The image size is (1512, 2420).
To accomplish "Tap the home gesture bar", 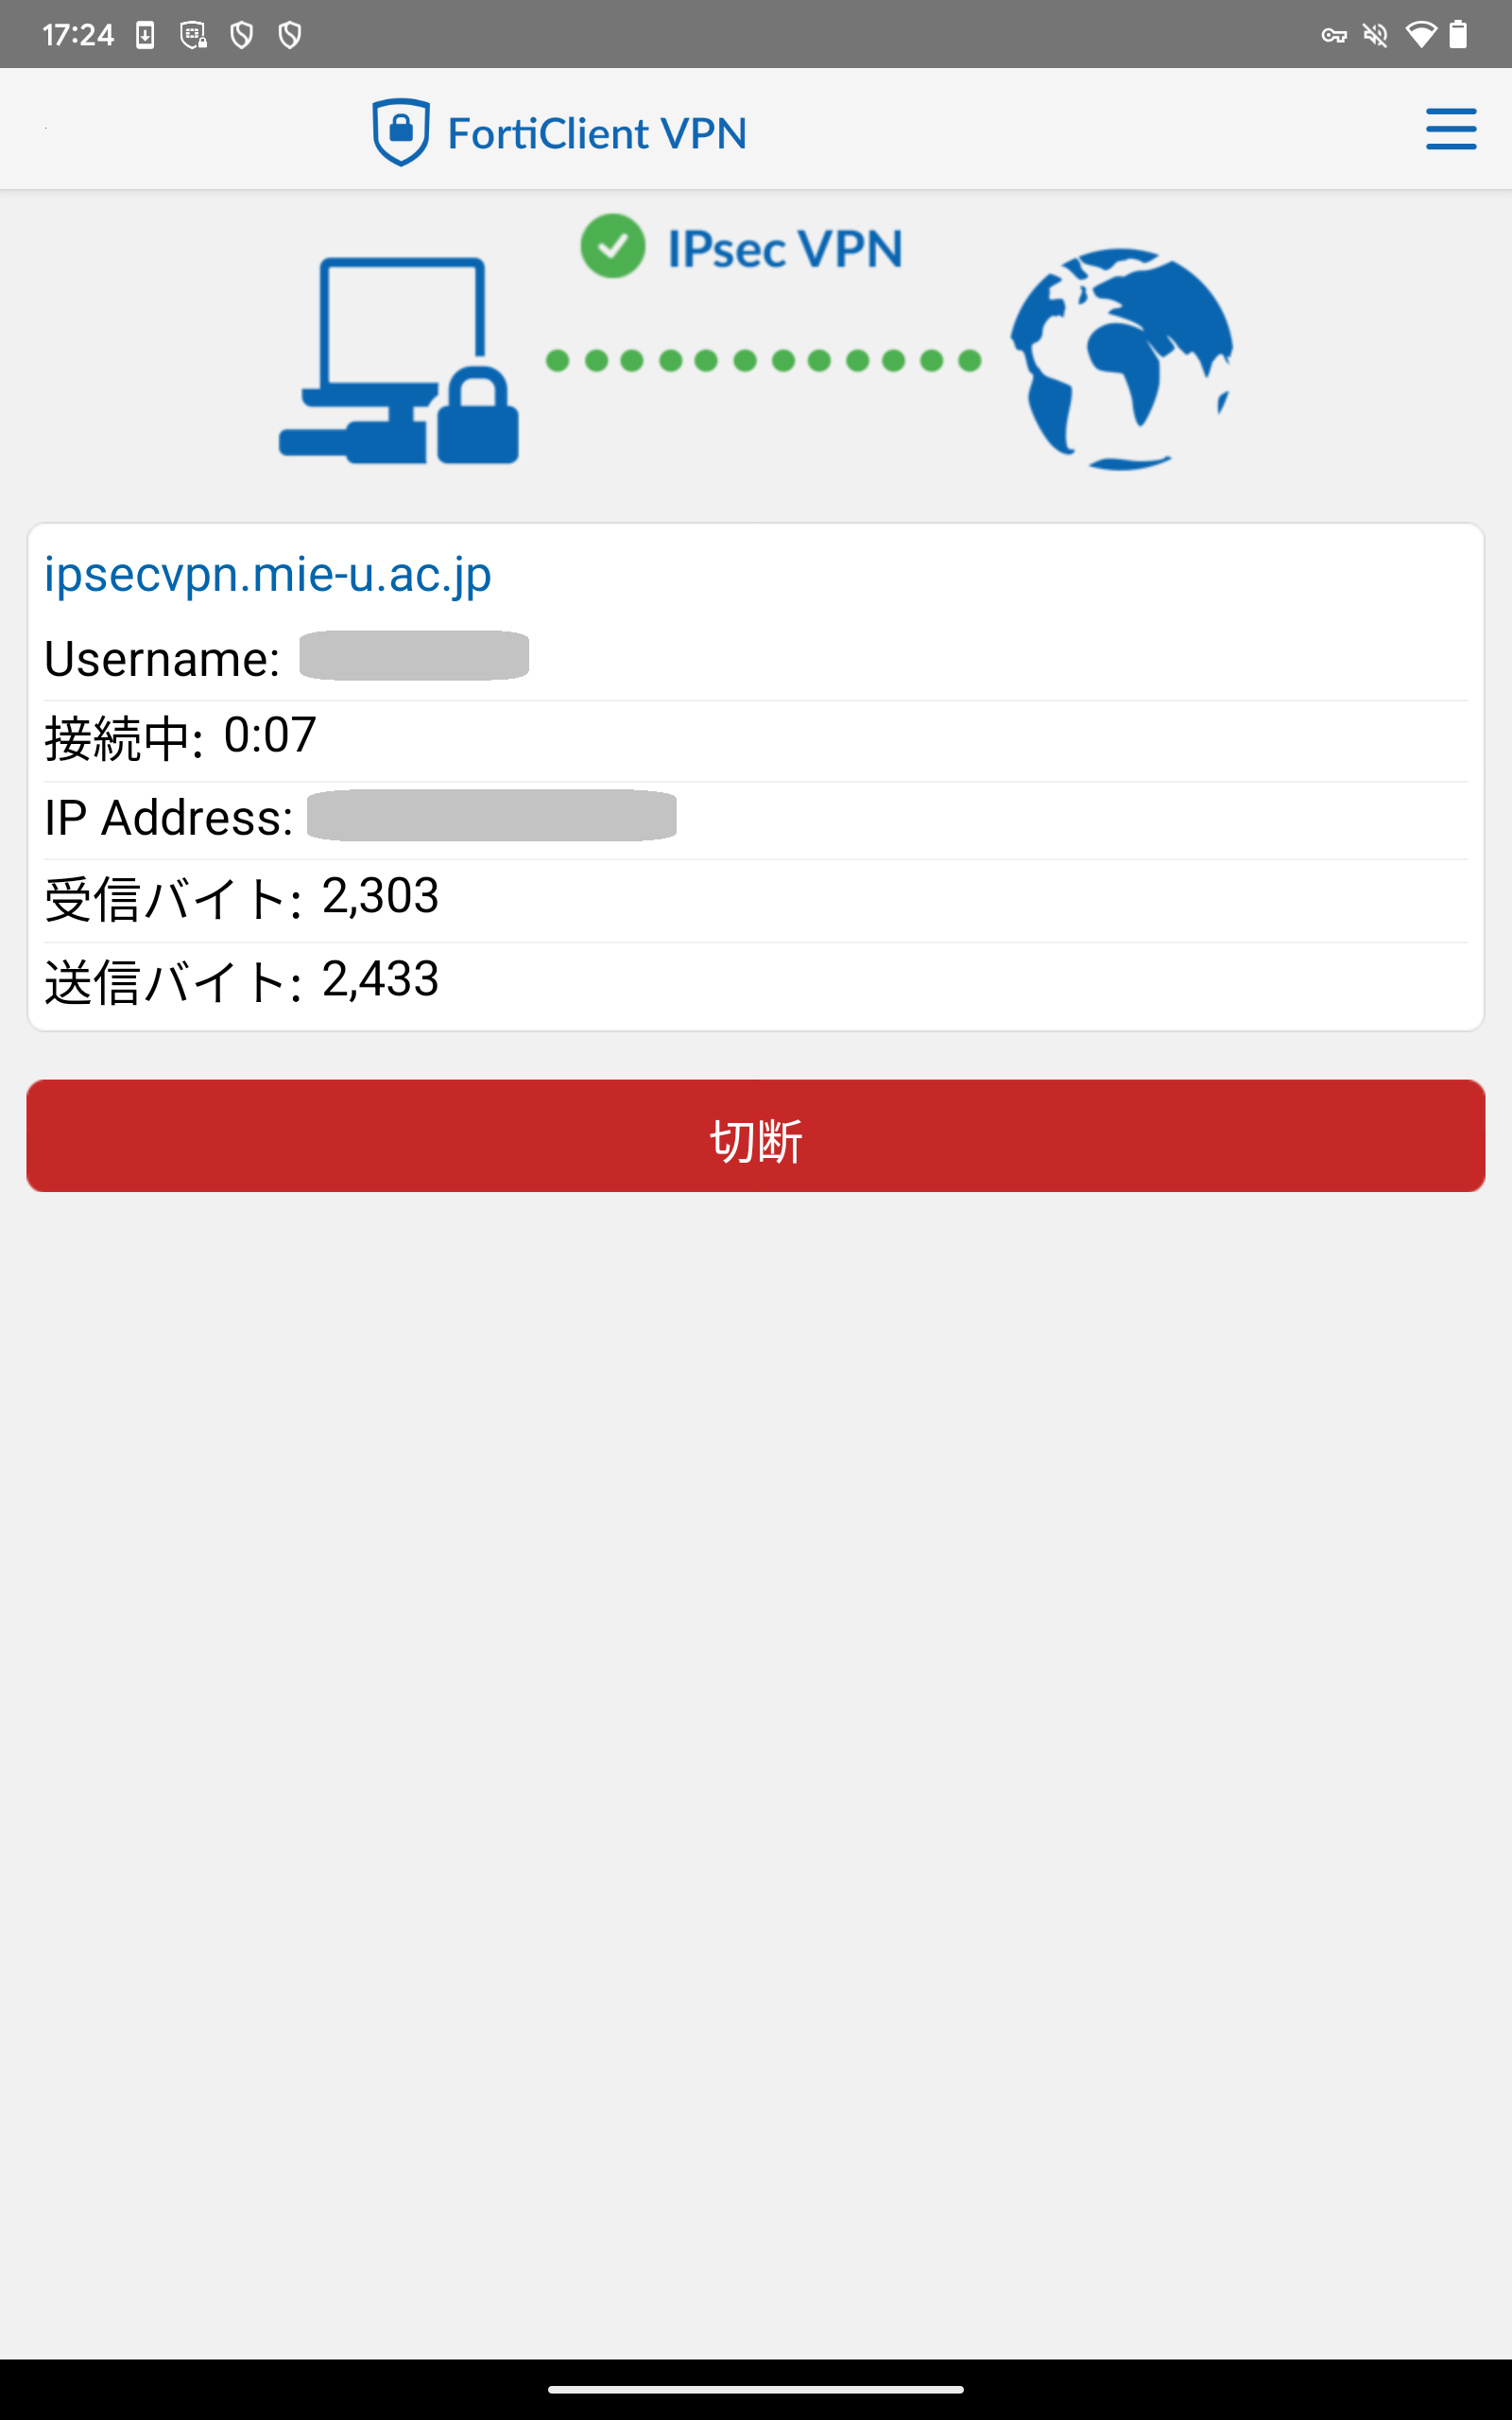I will pyautogui.click(x=756, y=2389).
